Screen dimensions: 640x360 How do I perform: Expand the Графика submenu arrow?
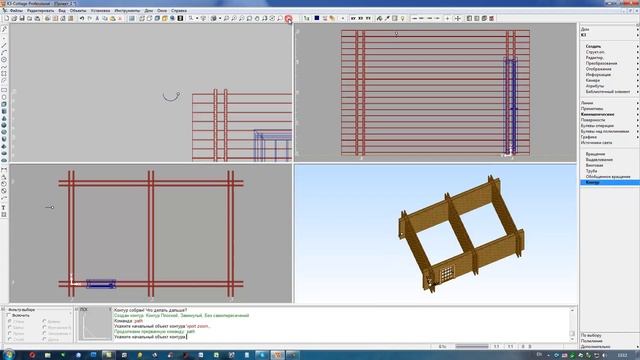(x=637, y=137)
